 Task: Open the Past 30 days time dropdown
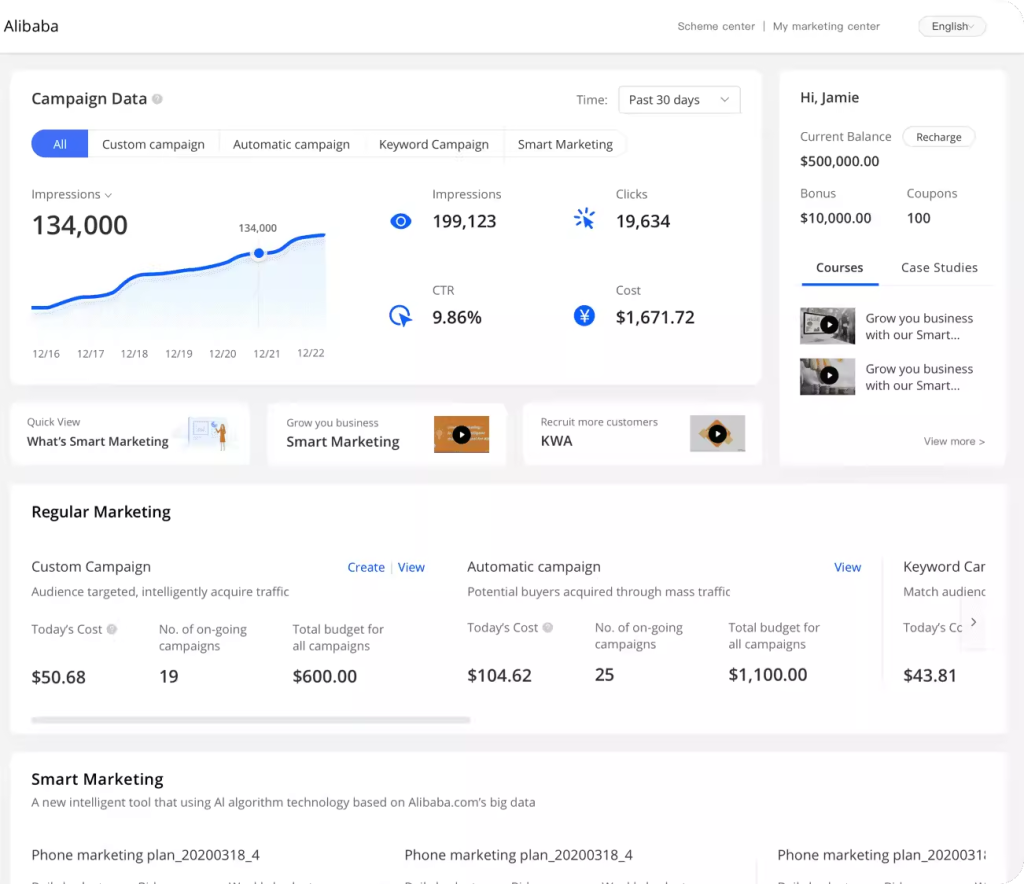coord(679,100)
